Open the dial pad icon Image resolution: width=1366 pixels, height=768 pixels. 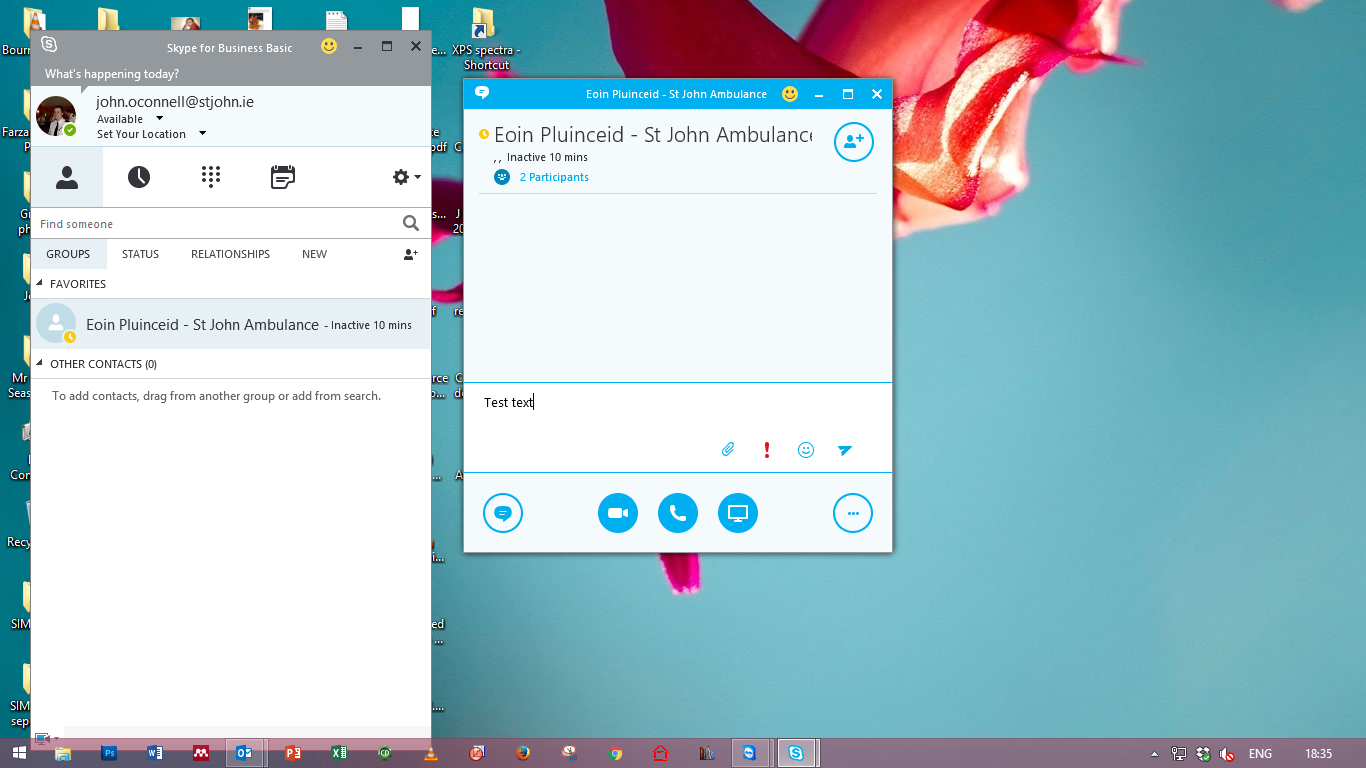pyautogui.click(x=210, y=177)
